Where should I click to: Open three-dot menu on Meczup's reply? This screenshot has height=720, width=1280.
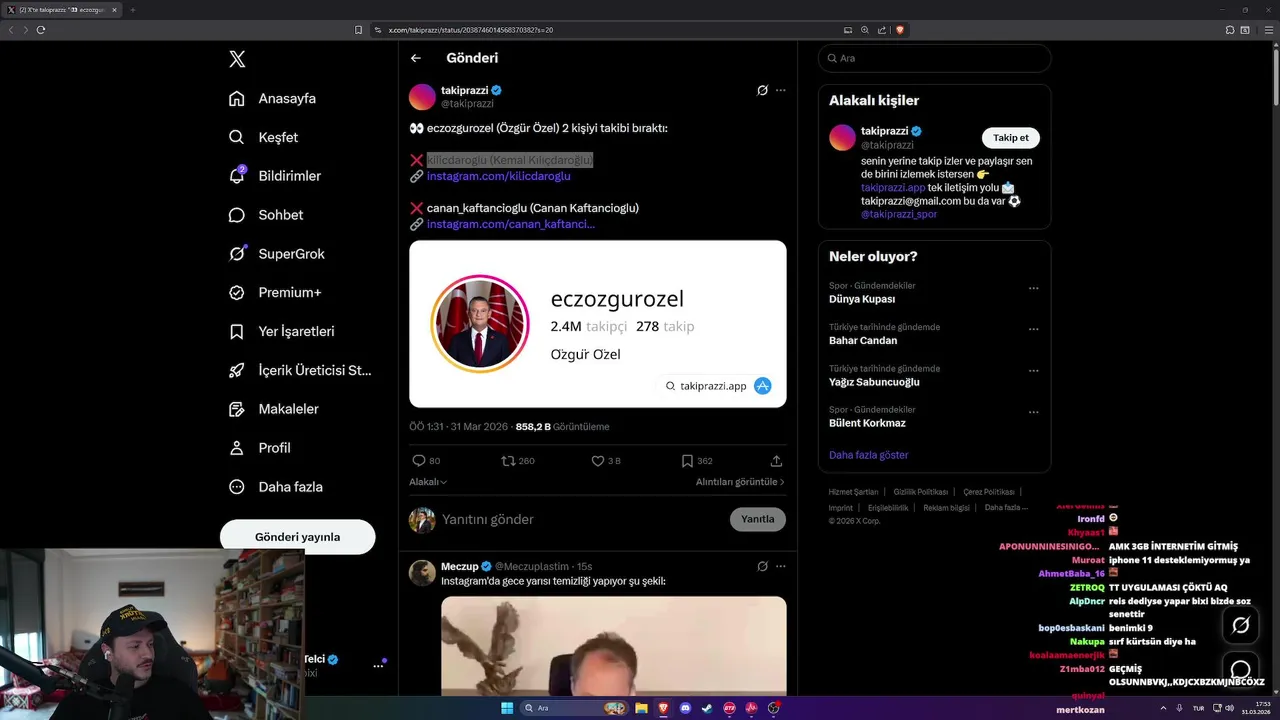point(781,566)
